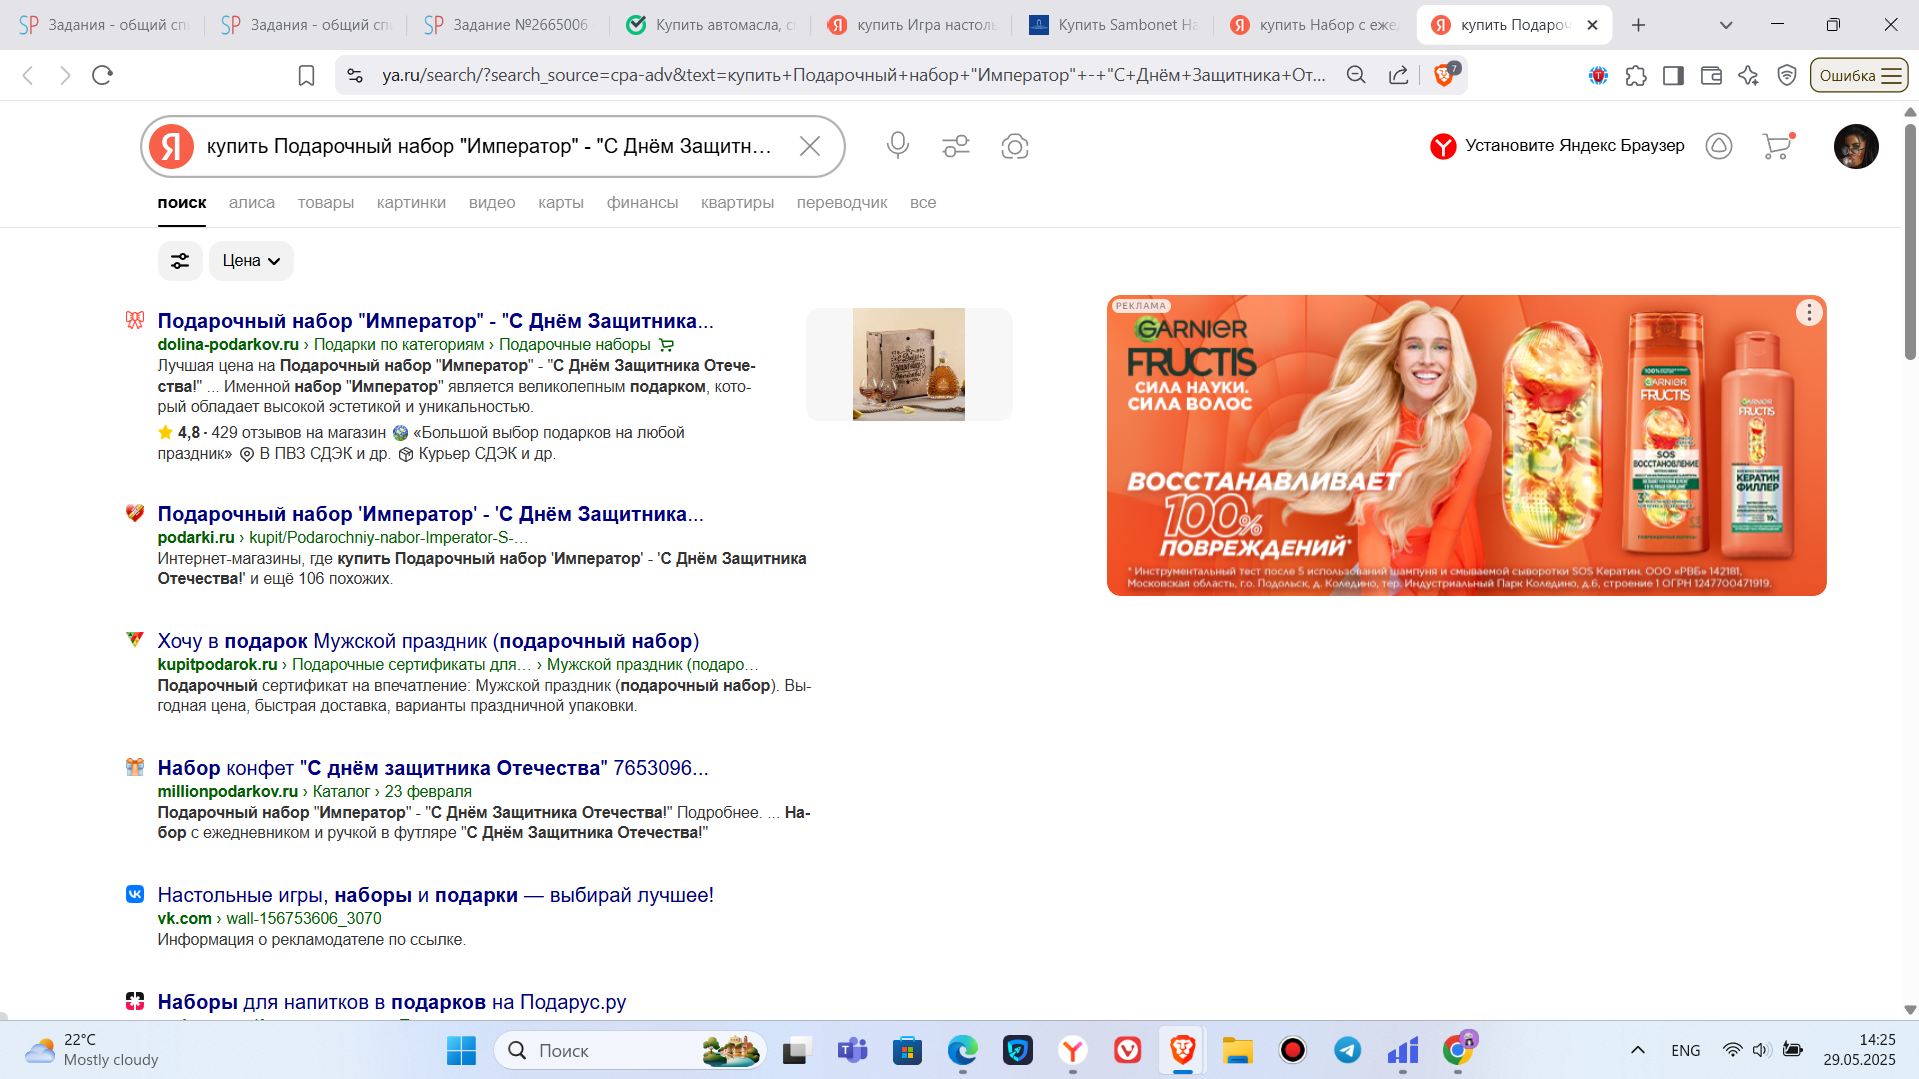Viewport: 1919px width, 1079px height.
Task: Click the Garnier Fructis ad banner
Action: [x=1466, y=445]
